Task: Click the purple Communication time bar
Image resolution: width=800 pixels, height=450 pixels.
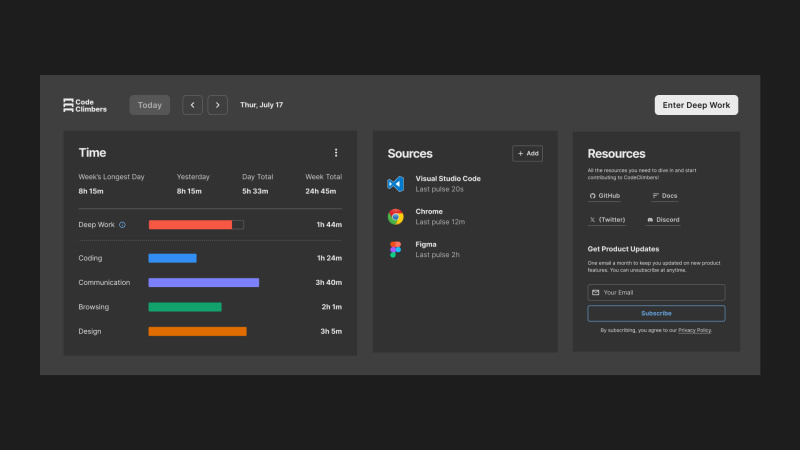Action: (x=203, y=283)
